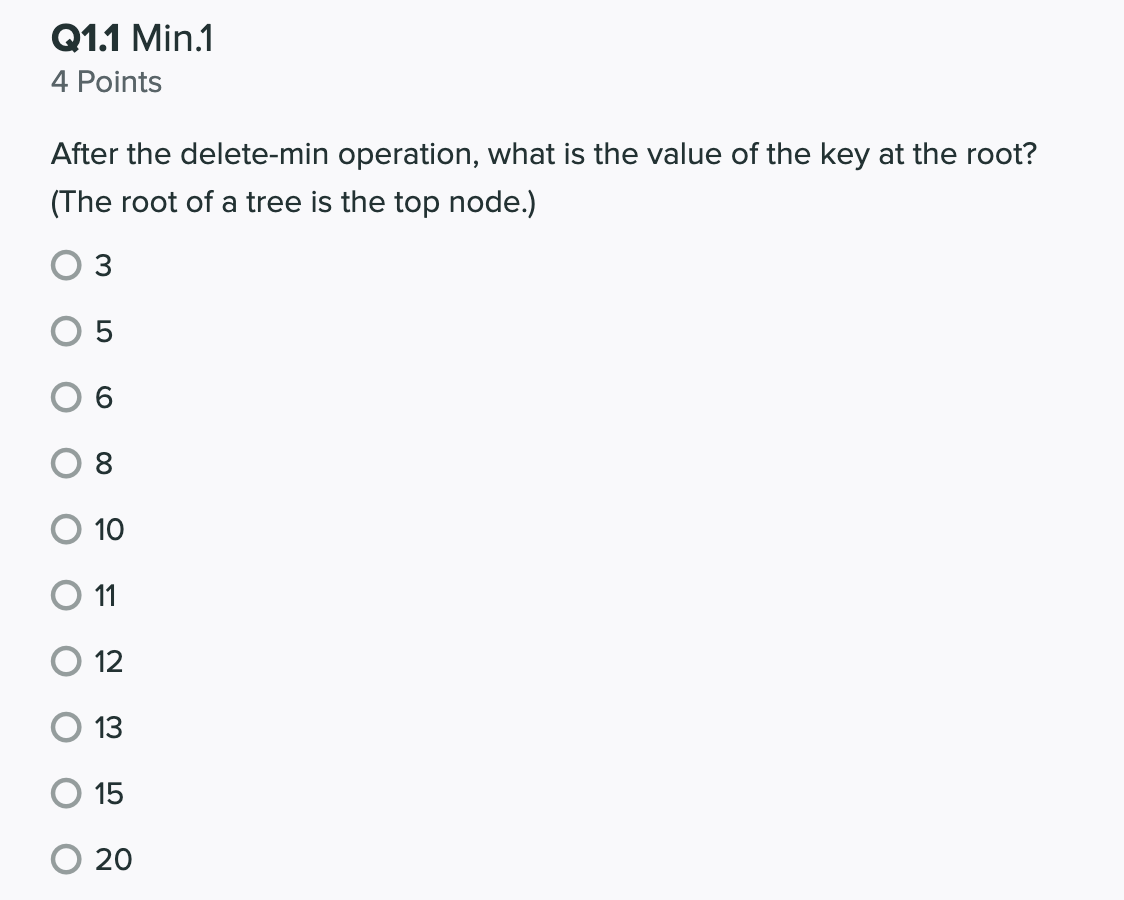Viewport: 1124px width, 900px height.
Task: Click the number label 10 text
Action: [110, 530]
